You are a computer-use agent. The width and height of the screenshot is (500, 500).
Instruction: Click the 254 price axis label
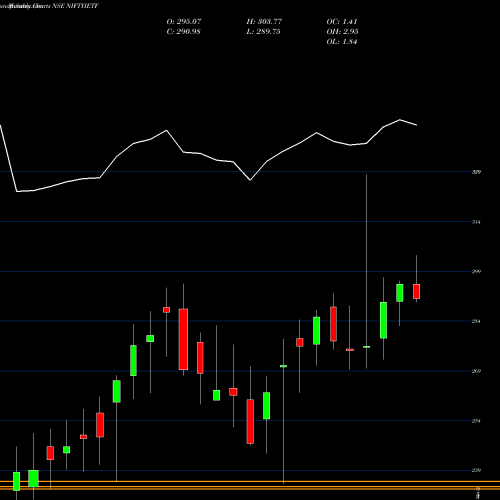pos(476,421)
